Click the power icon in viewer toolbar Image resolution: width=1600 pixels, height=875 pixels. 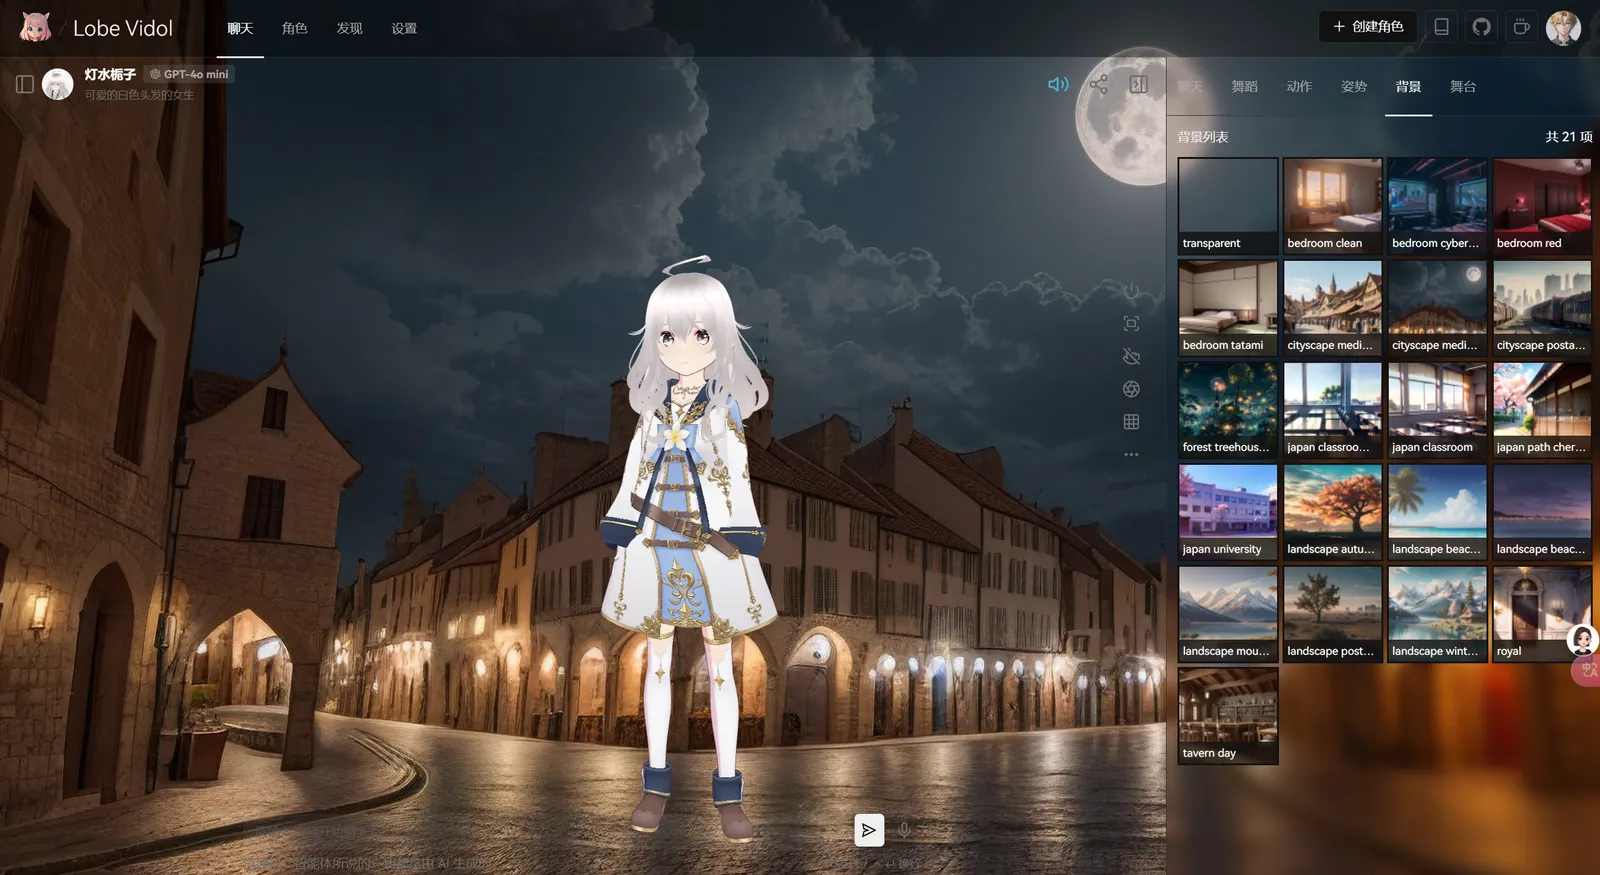tap(1131, 291)
